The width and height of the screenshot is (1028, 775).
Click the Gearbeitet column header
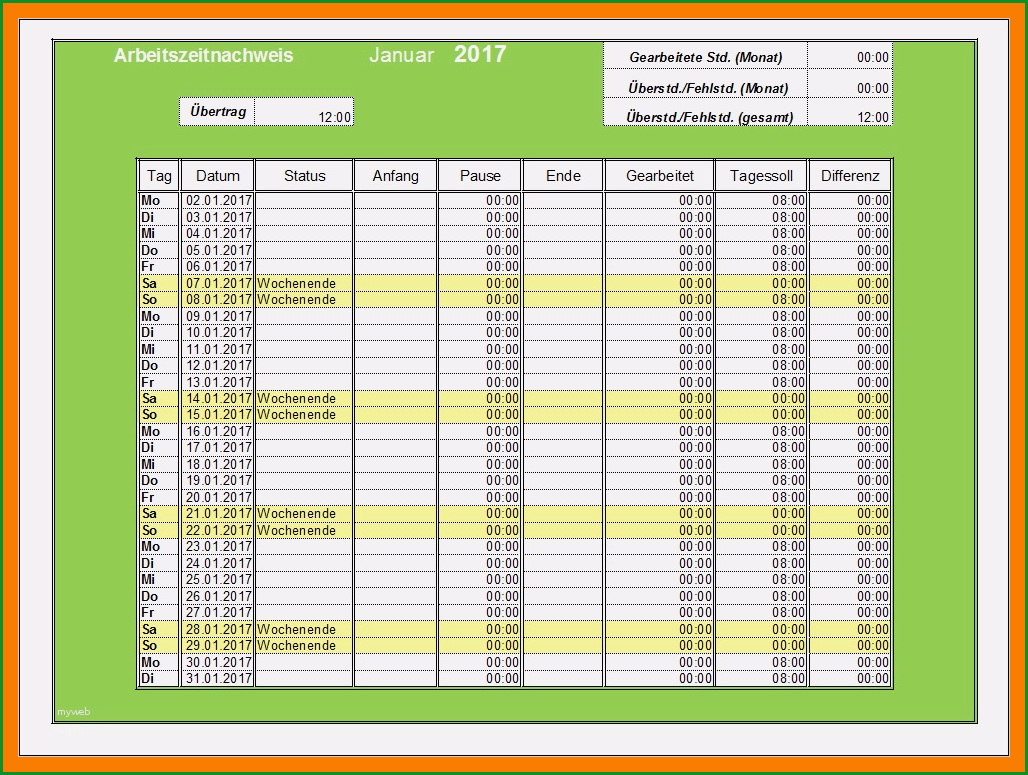[x=660, y=176]
